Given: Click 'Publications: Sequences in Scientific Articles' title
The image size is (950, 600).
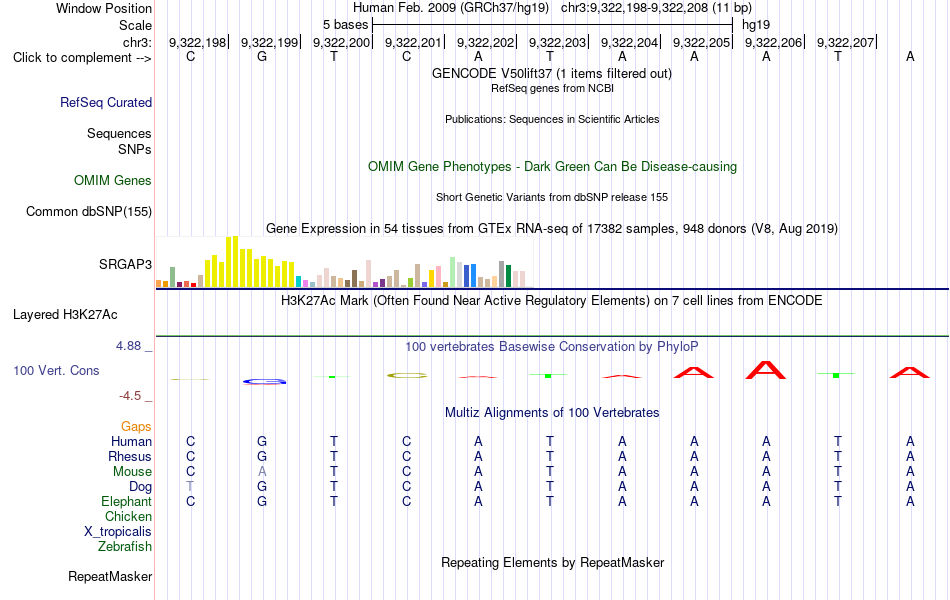Looking at the screenshot, I should (552, 119).
